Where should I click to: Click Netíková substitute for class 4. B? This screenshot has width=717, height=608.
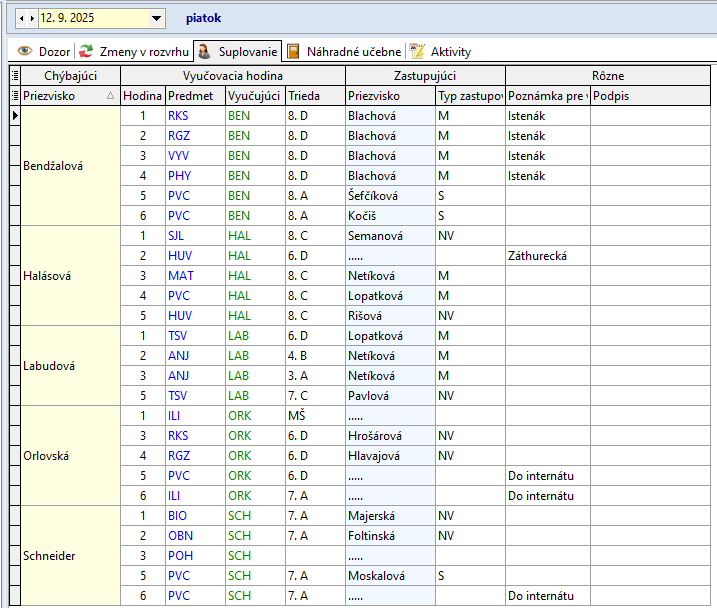[x=391, y=356]
